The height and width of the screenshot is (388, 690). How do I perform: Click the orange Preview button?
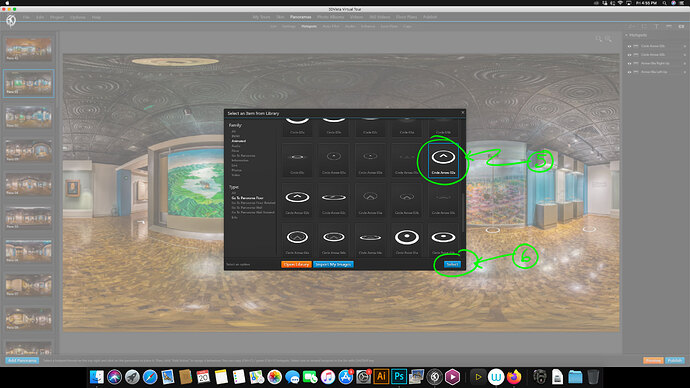(653, 360)
